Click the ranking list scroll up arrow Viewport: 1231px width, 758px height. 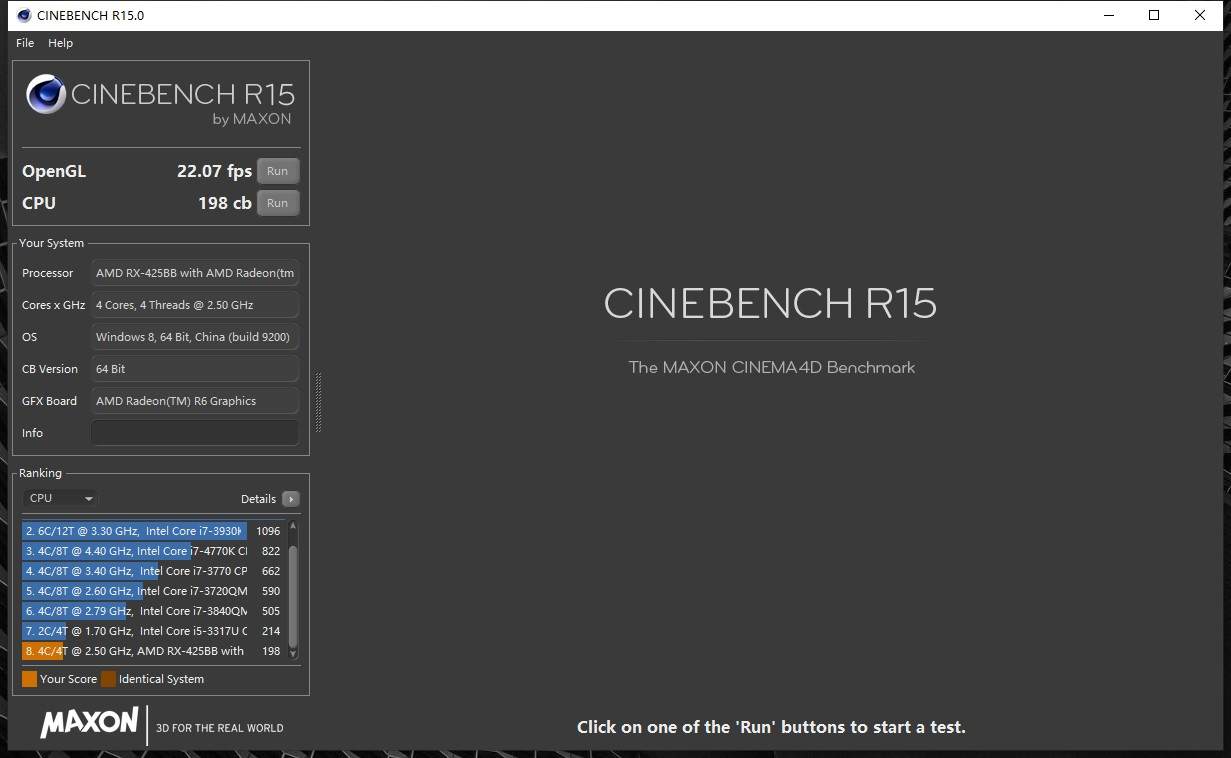pos(293,526)
